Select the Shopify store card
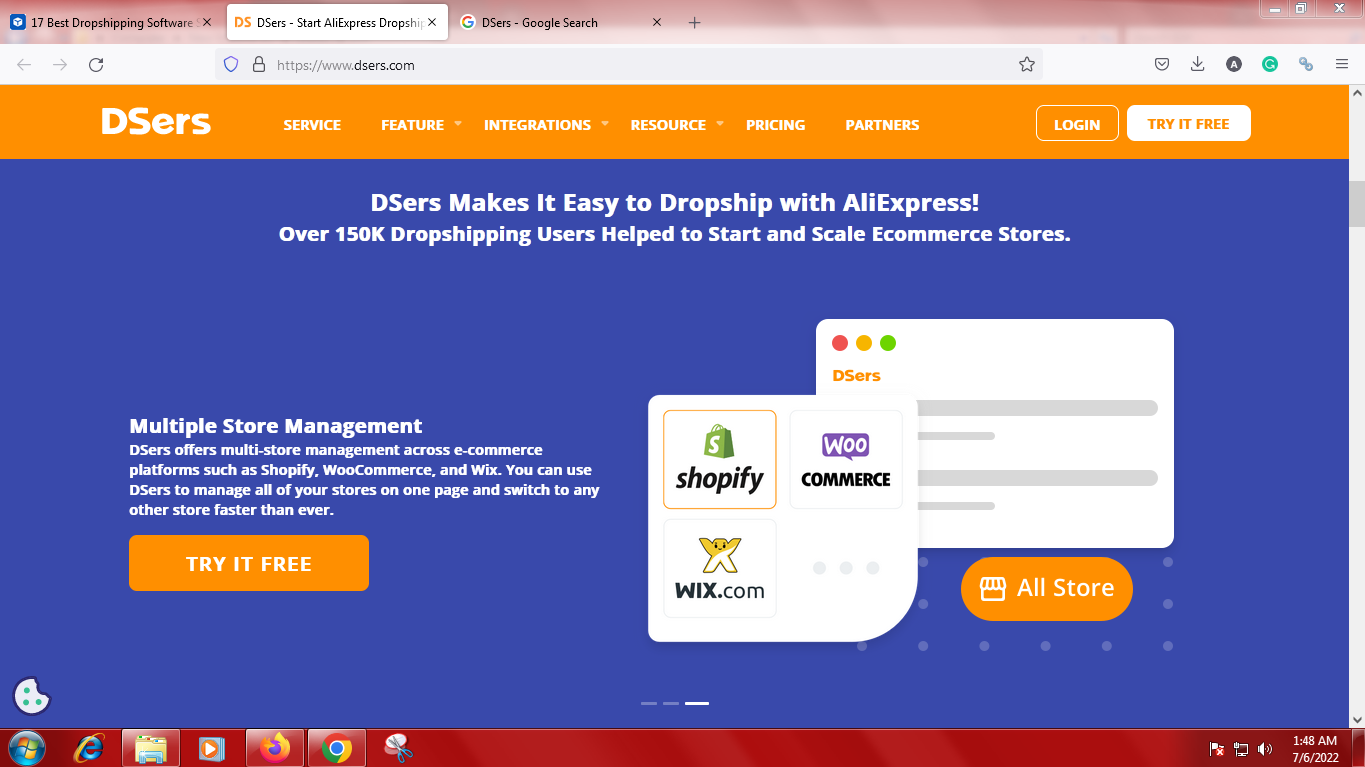1365x767 pixels. (x=720, y=459)
